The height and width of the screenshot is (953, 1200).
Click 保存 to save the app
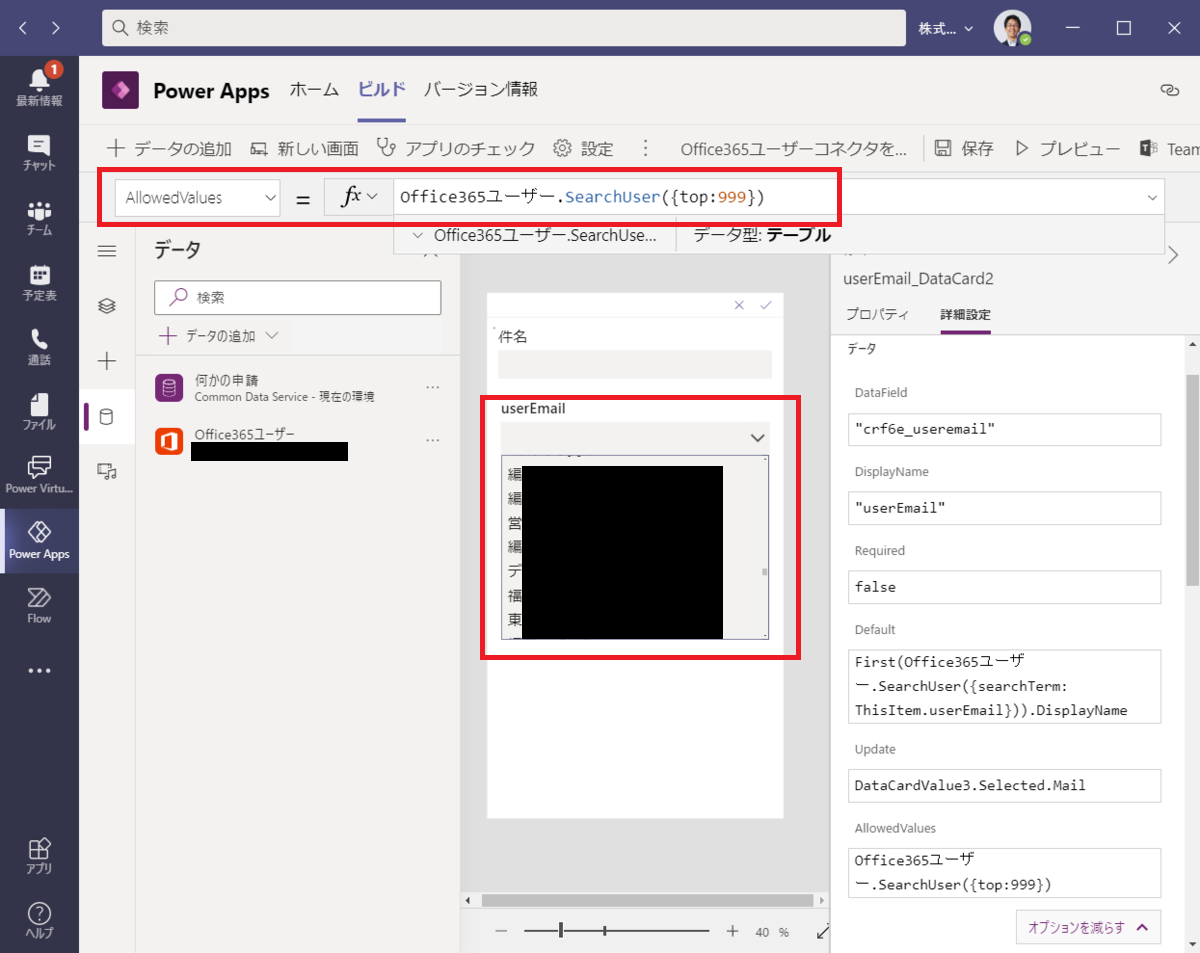964,149
